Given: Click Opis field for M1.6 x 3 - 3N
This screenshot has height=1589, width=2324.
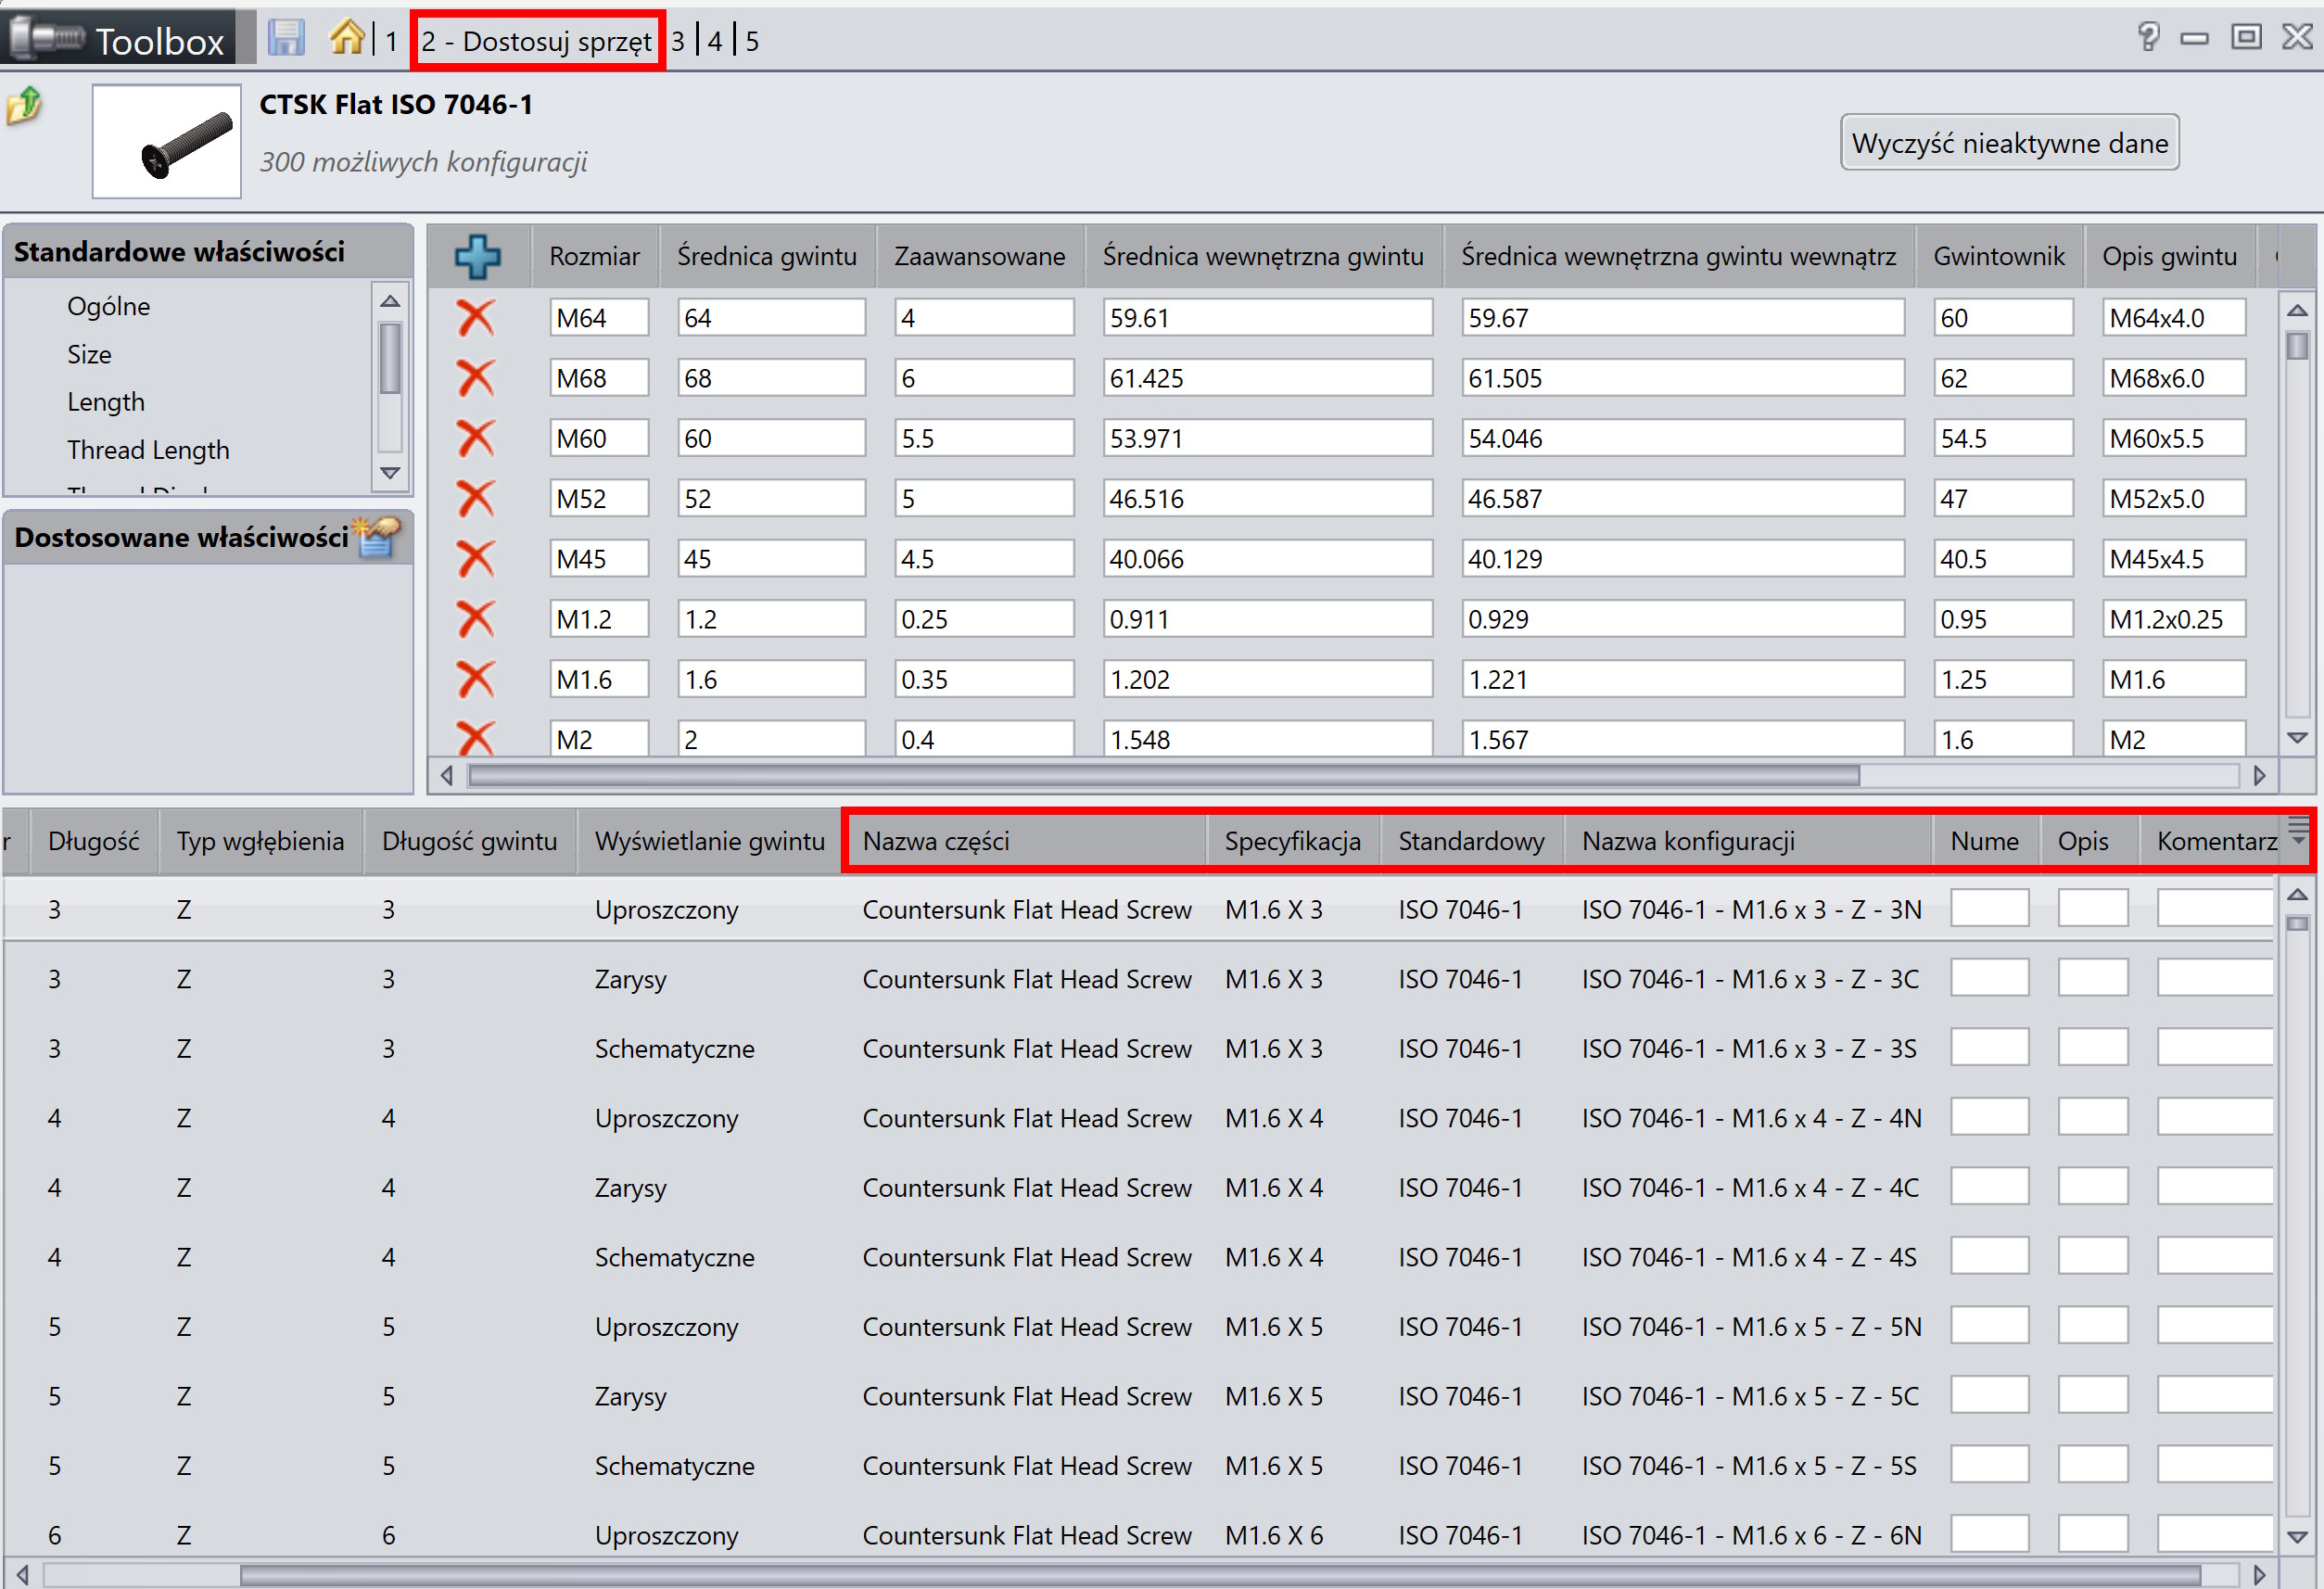Looking at the screenshot, I should point(2092,909).
